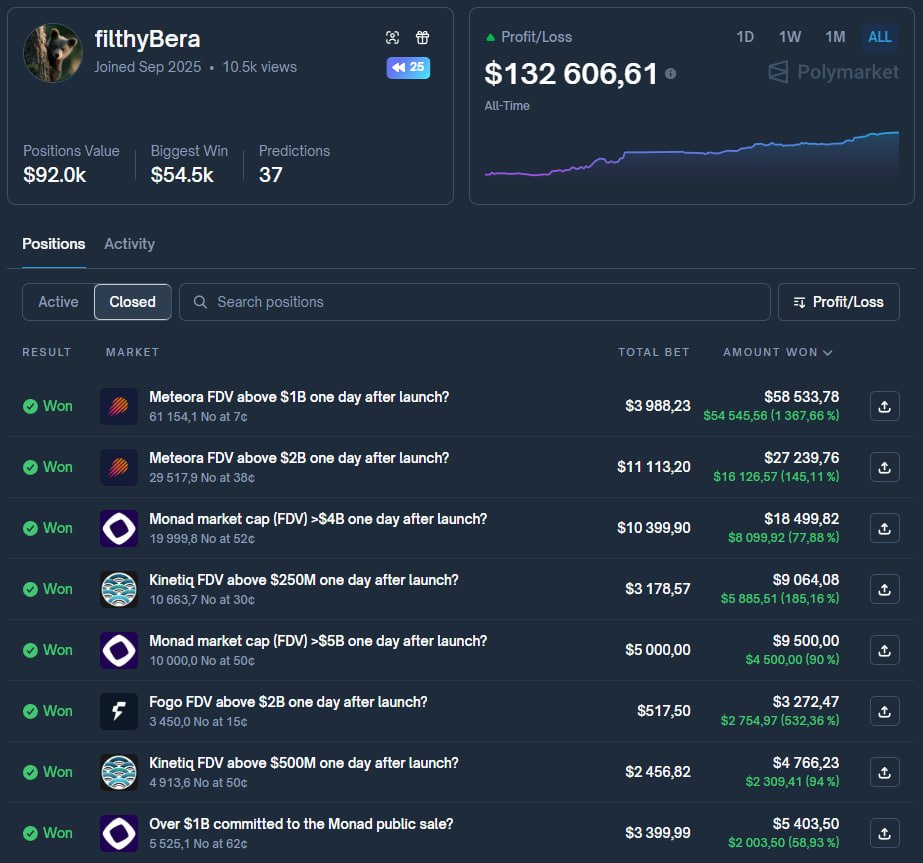Image resolution: width=923 pixels, height=863 pixels.
Task: Click the green Profit/Loss triangle indicator
Action: [490, 38]
